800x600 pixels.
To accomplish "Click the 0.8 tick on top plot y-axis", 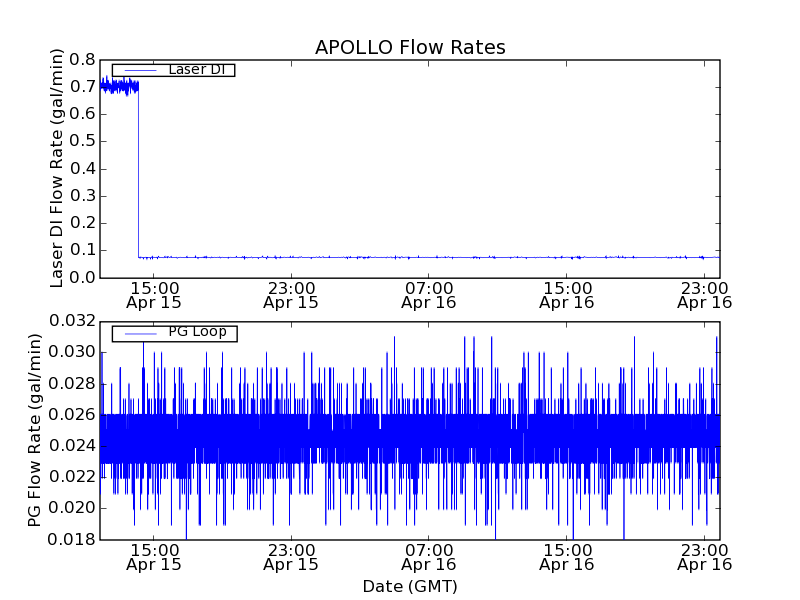I will pyautogui.click(x=82, y=59).
